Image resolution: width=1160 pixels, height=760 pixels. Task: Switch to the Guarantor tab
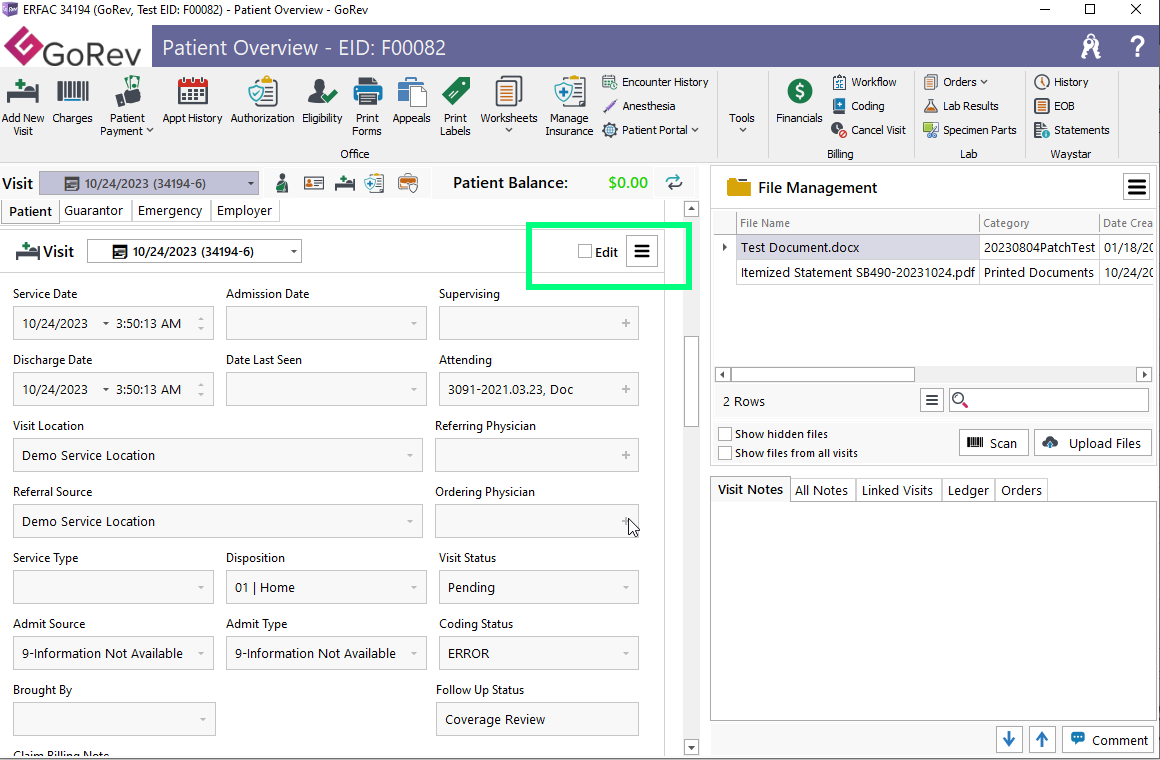pyautogui.click(x=93, y=210)
